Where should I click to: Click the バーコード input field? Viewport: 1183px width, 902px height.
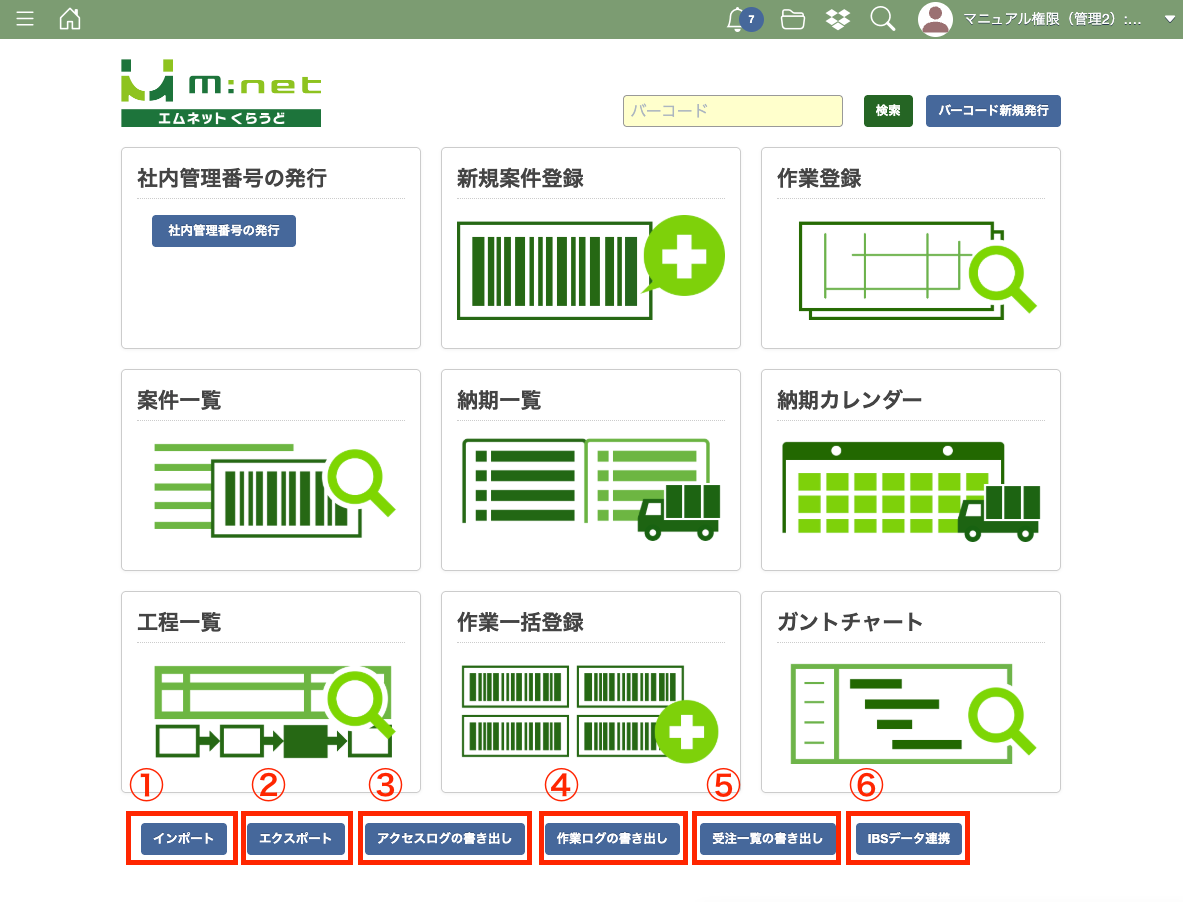click(x=732, y=111)
